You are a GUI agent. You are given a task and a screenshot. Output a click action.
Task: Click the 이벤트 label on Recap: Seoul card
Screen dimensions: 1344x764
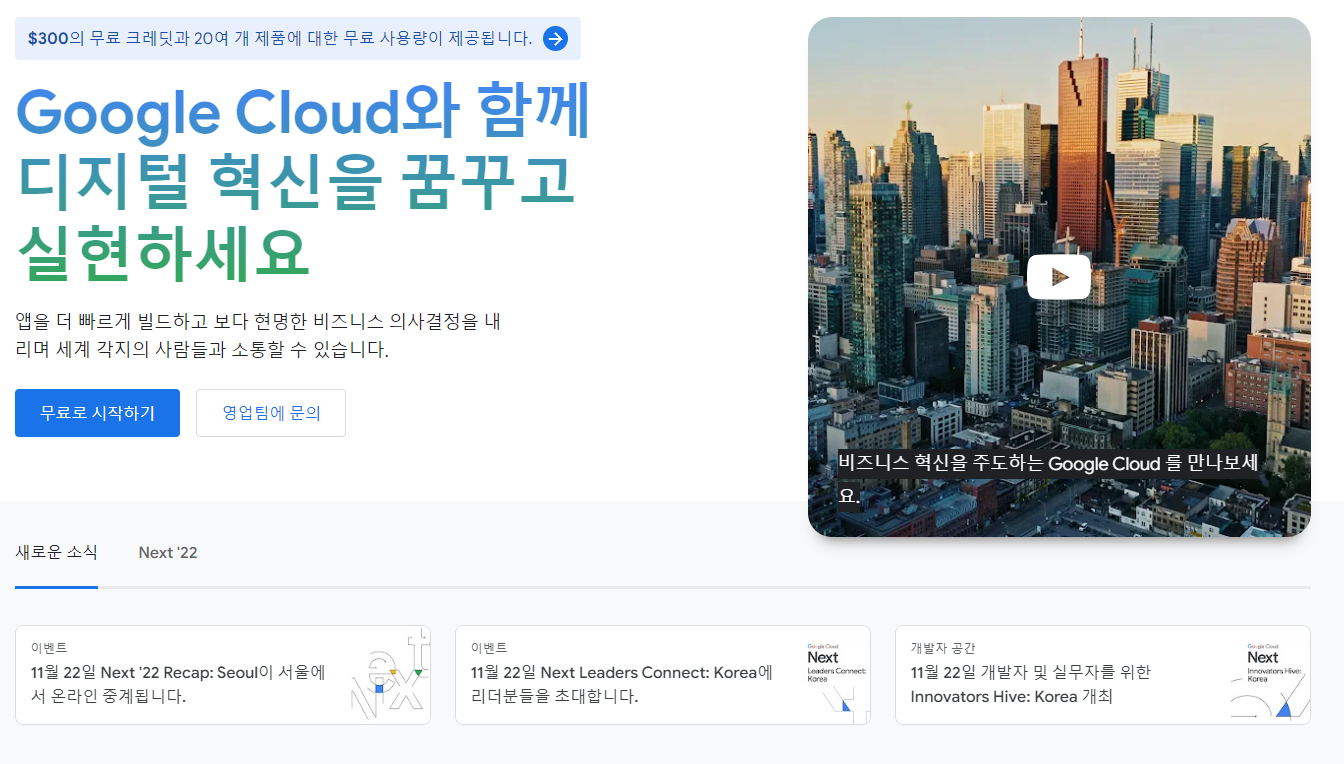point(49,648)
